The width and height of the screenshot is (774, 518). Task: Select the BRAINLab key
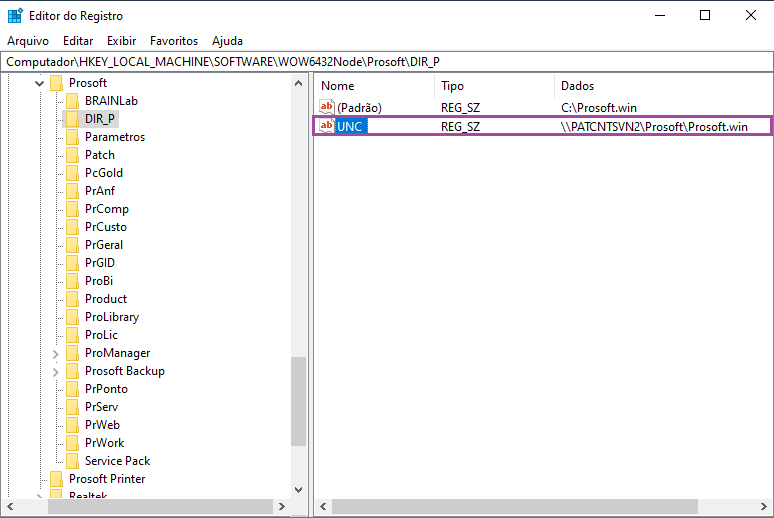point(111,101)
